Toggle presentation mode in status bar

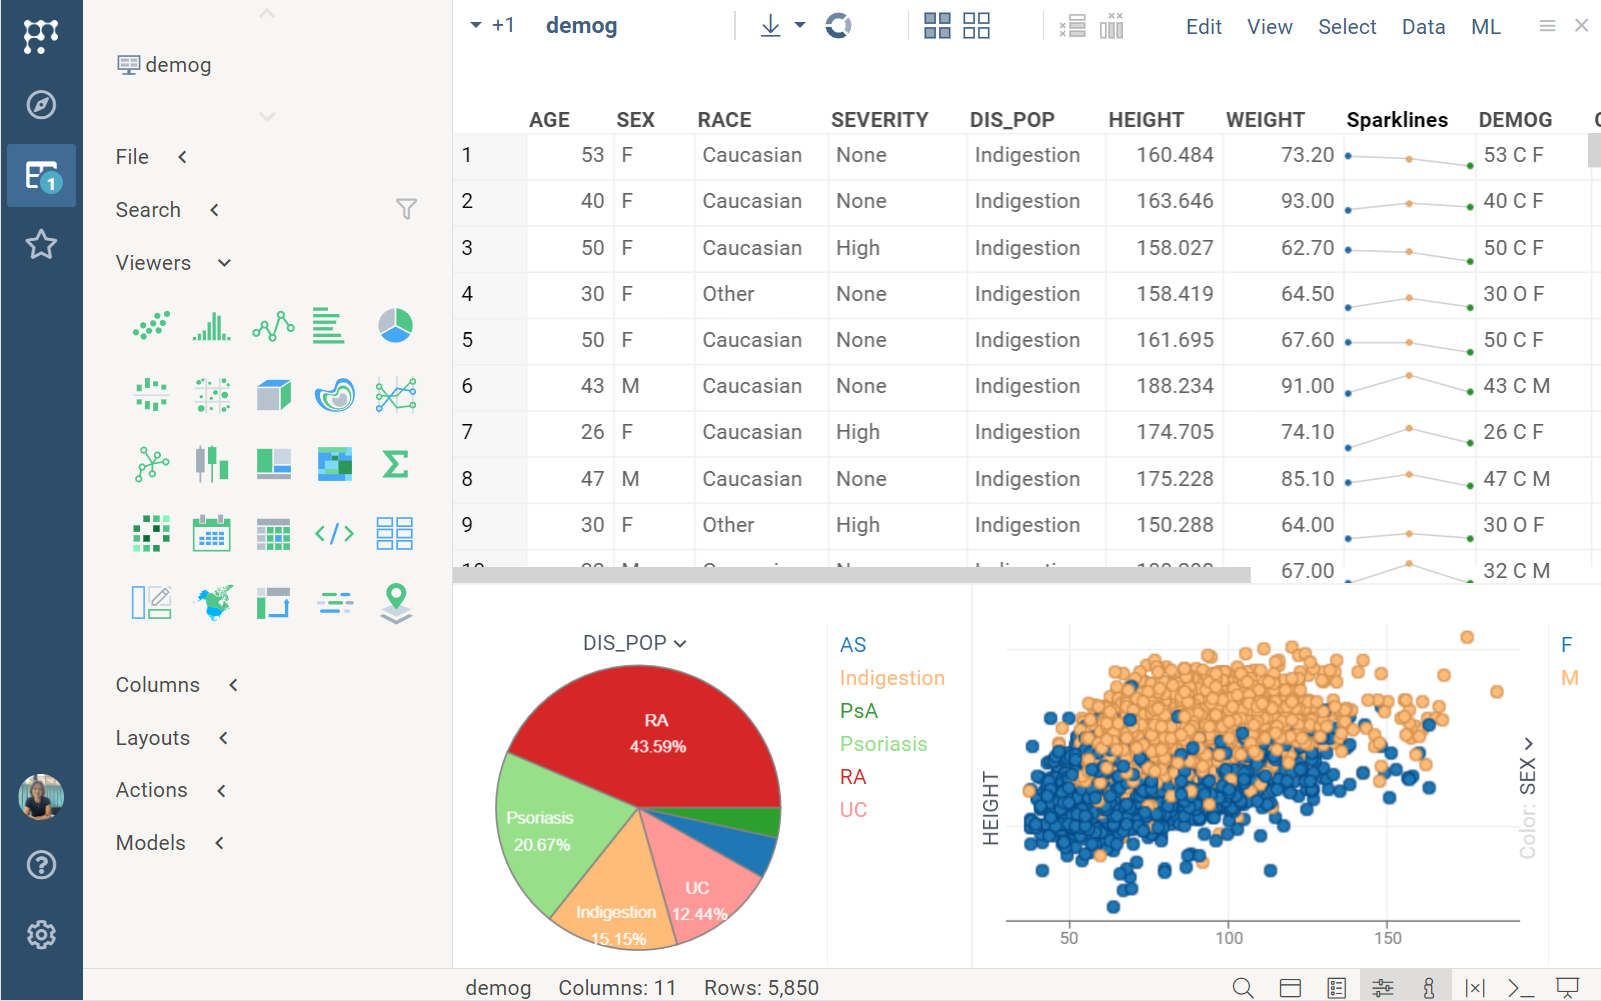click(x=1567, y=988)
